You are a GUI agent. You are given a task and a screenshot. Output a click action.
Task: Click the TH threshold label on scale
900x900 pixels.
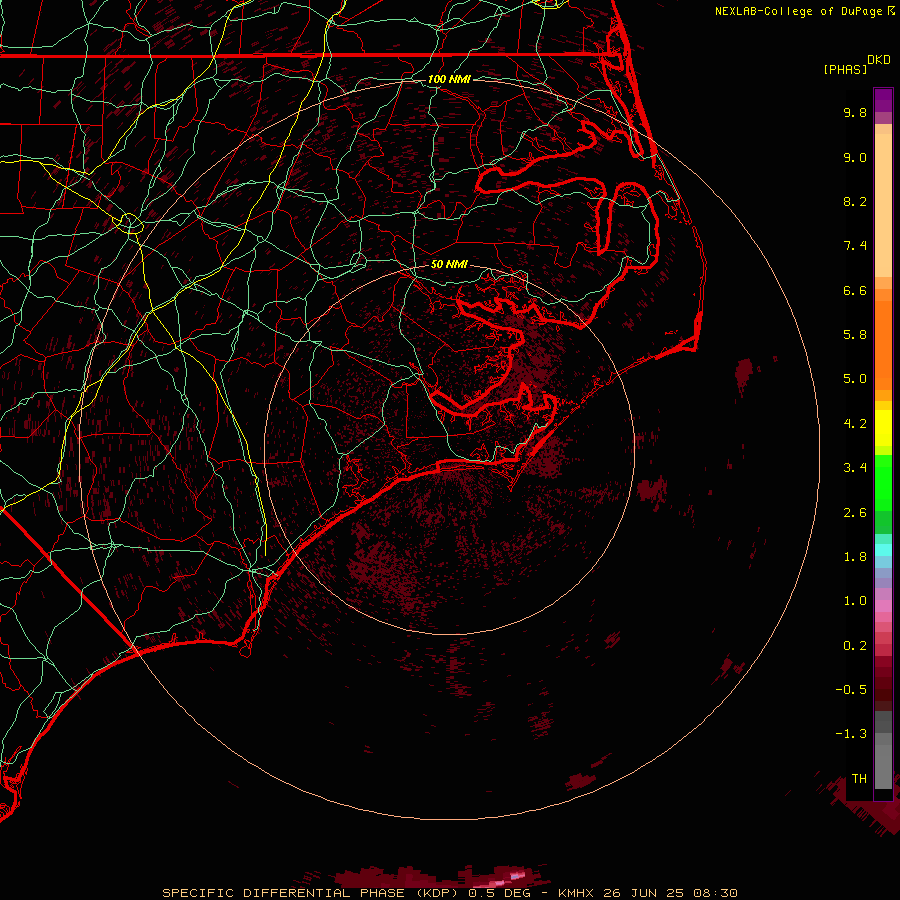tap(859, 779)
